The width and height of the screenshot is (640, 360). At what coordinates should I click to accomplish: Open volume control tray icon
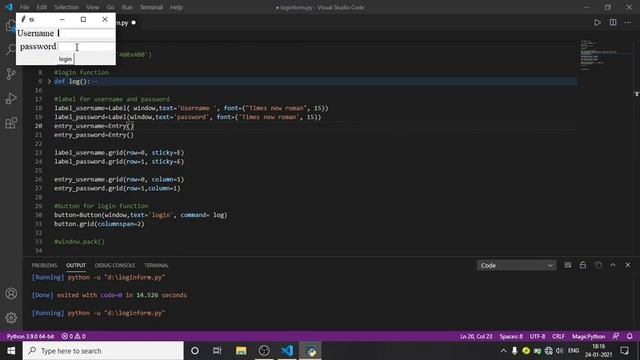(560, 351)
